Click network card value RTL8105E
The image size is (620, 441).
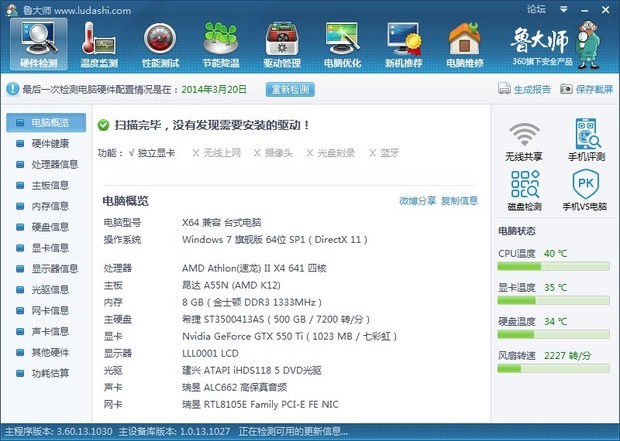coord(260,404)
